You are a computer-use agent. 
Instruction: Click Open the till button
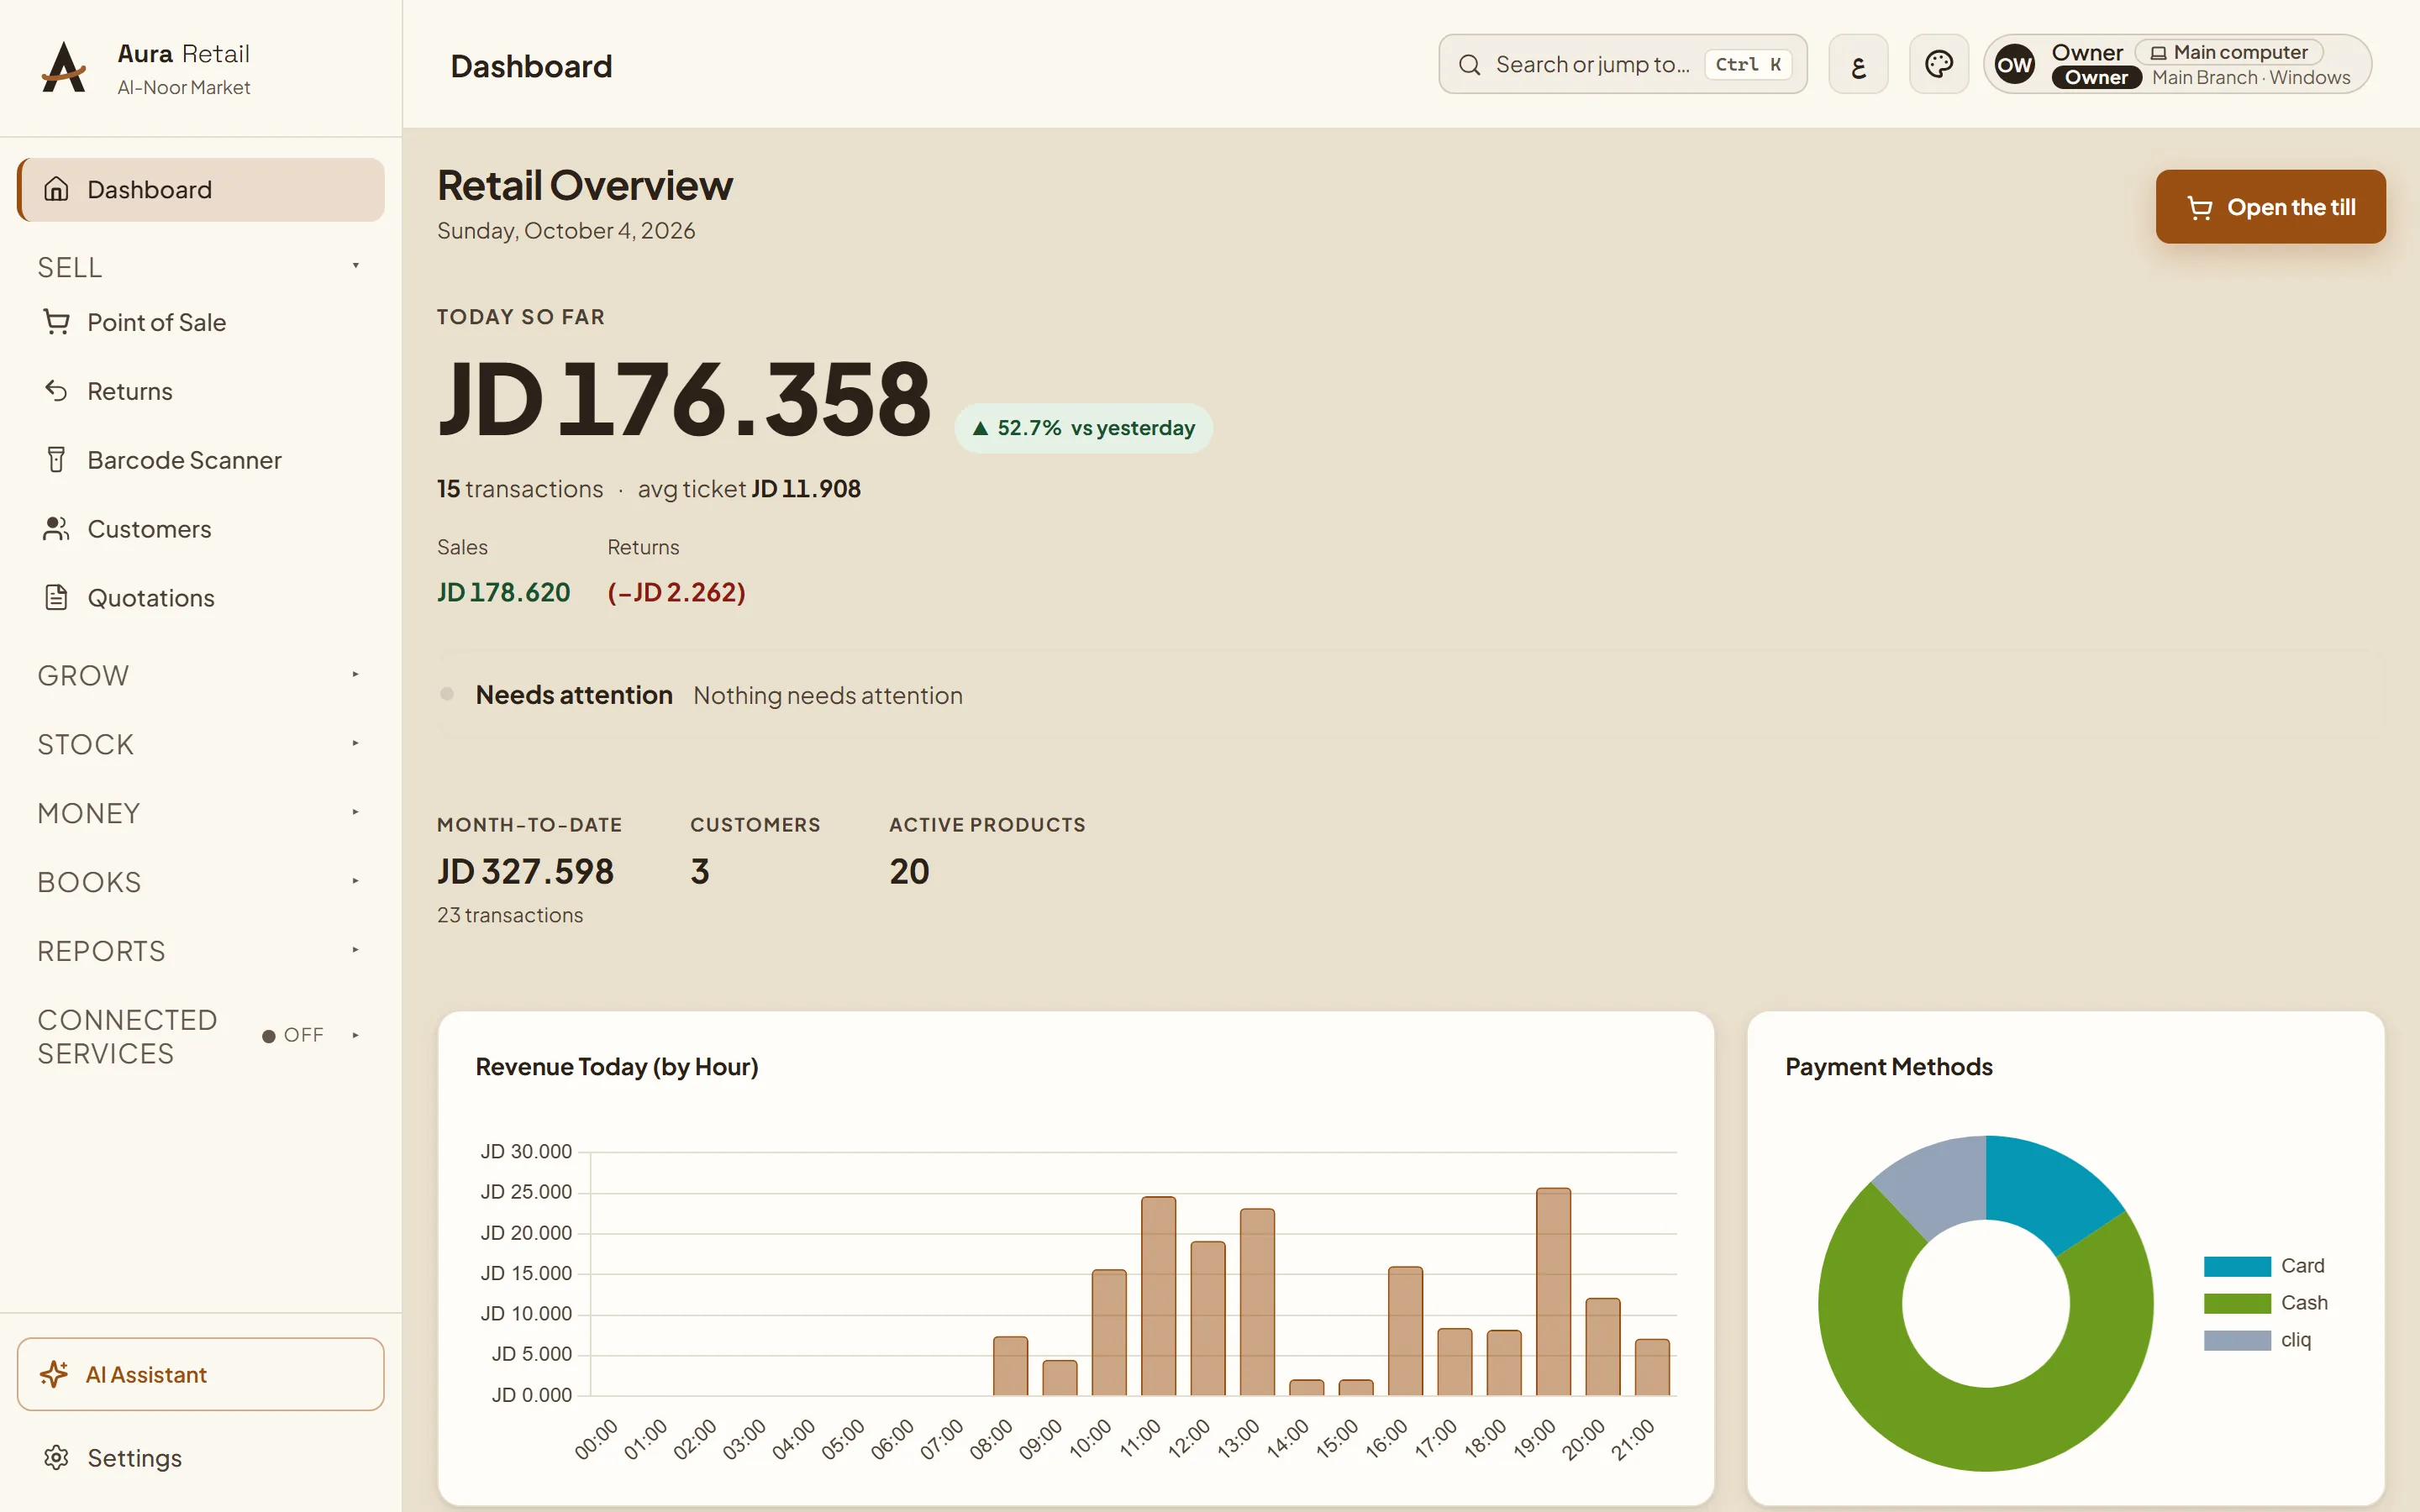pyautogui.click(x=2270, y=207)
